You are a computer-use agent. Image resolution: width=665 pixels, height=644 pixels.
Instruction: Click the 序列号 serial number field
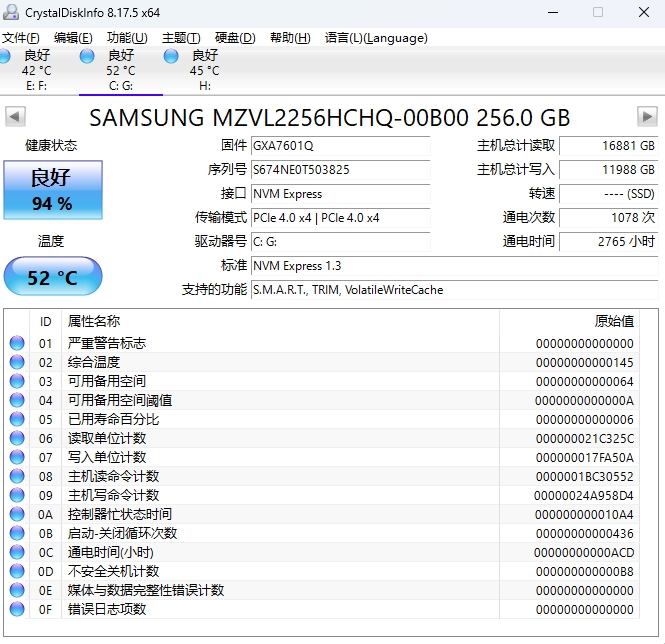click(340, 170)
